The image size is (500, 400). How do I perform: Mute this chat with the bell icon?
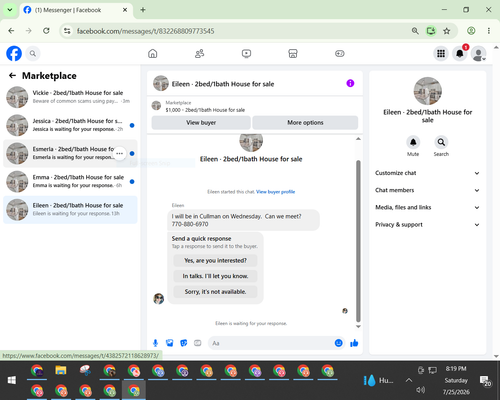pos(413,142)
